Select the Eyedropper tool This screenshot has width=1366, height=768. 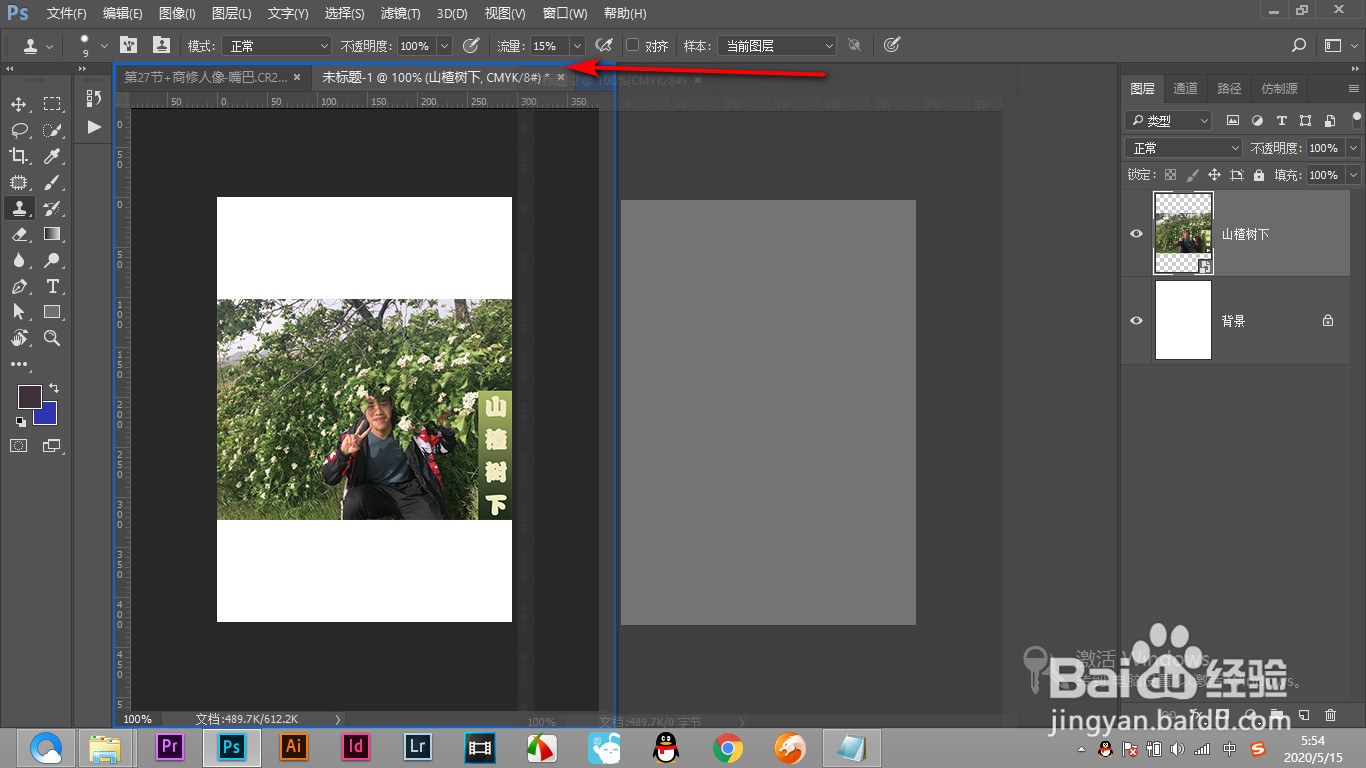[x=52, y=156]
